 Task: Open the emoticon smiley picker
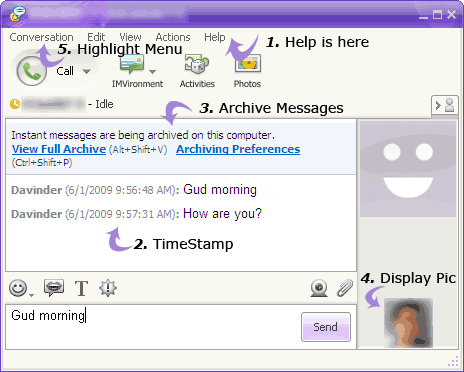tap(18, 288)
